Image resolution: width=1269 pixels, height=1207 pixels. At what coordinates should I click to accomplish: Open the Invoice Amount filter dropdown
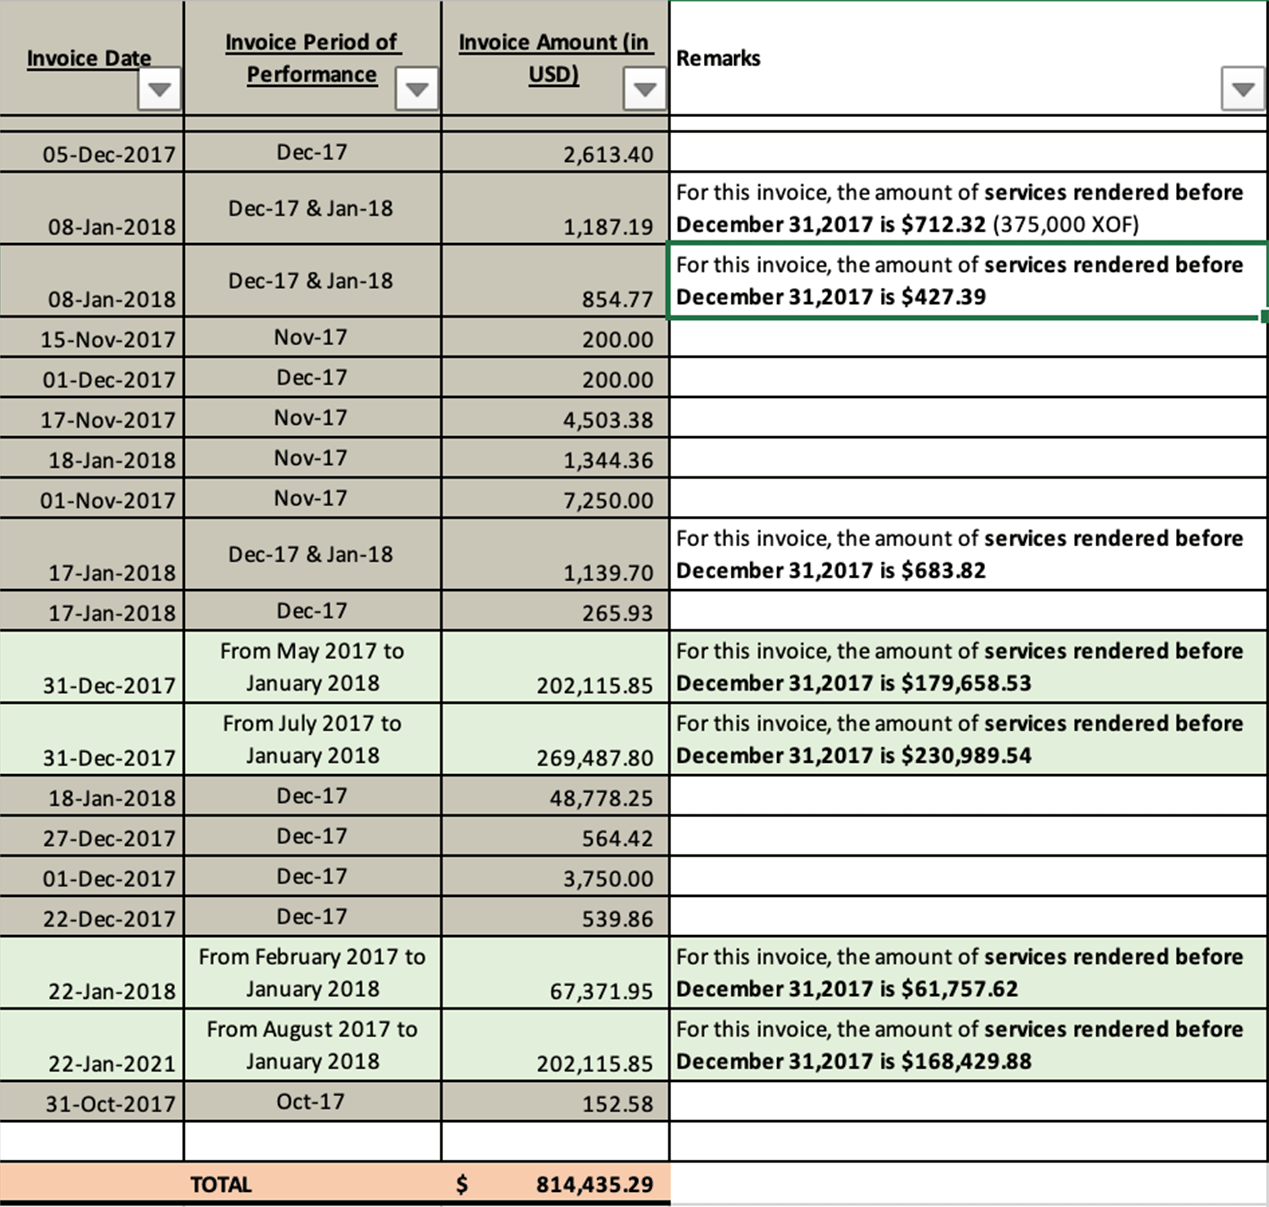pyautogui.click(x=645, y=90)
